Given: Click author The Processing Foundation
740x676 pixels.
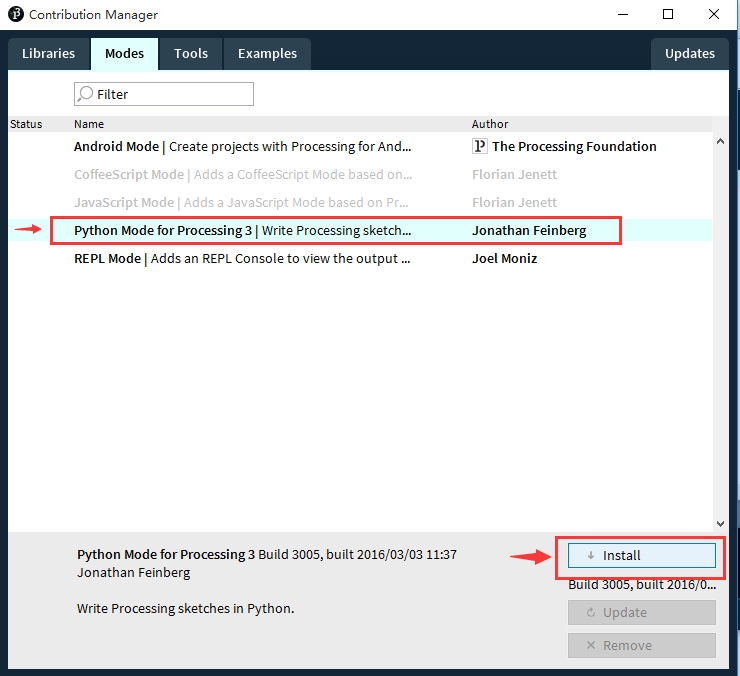Looking at the screenshot, I should coord(574,146).
